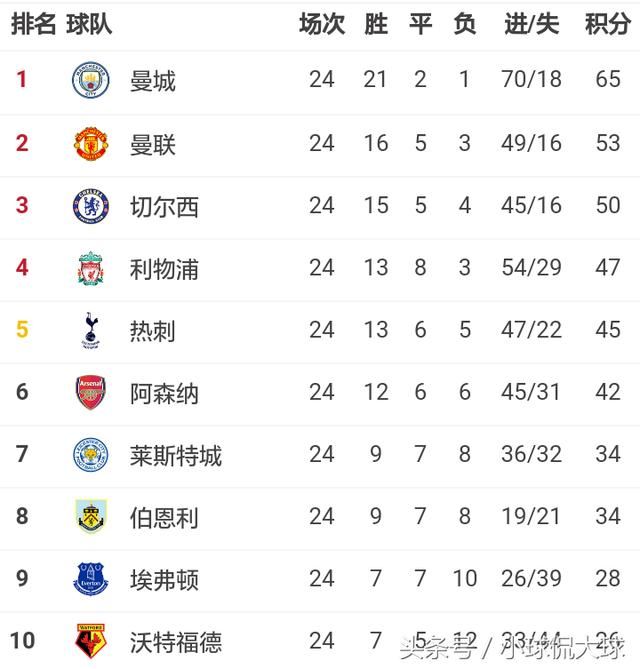The height and width of the screenshot is (669, 640).
Task: Open the 曼城 team name link
Action: click(153, 80)
